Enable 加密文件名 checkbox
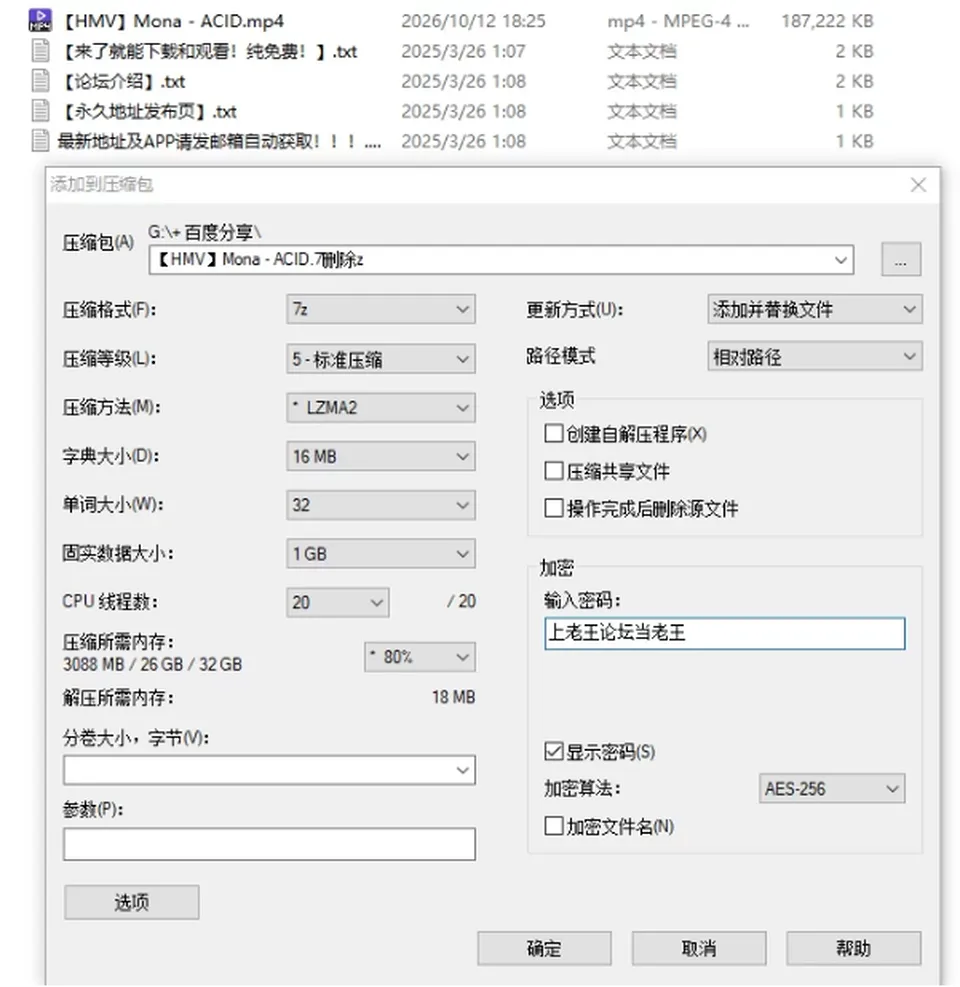The height and width of the screenshot is (987, 960). (553, 826)
